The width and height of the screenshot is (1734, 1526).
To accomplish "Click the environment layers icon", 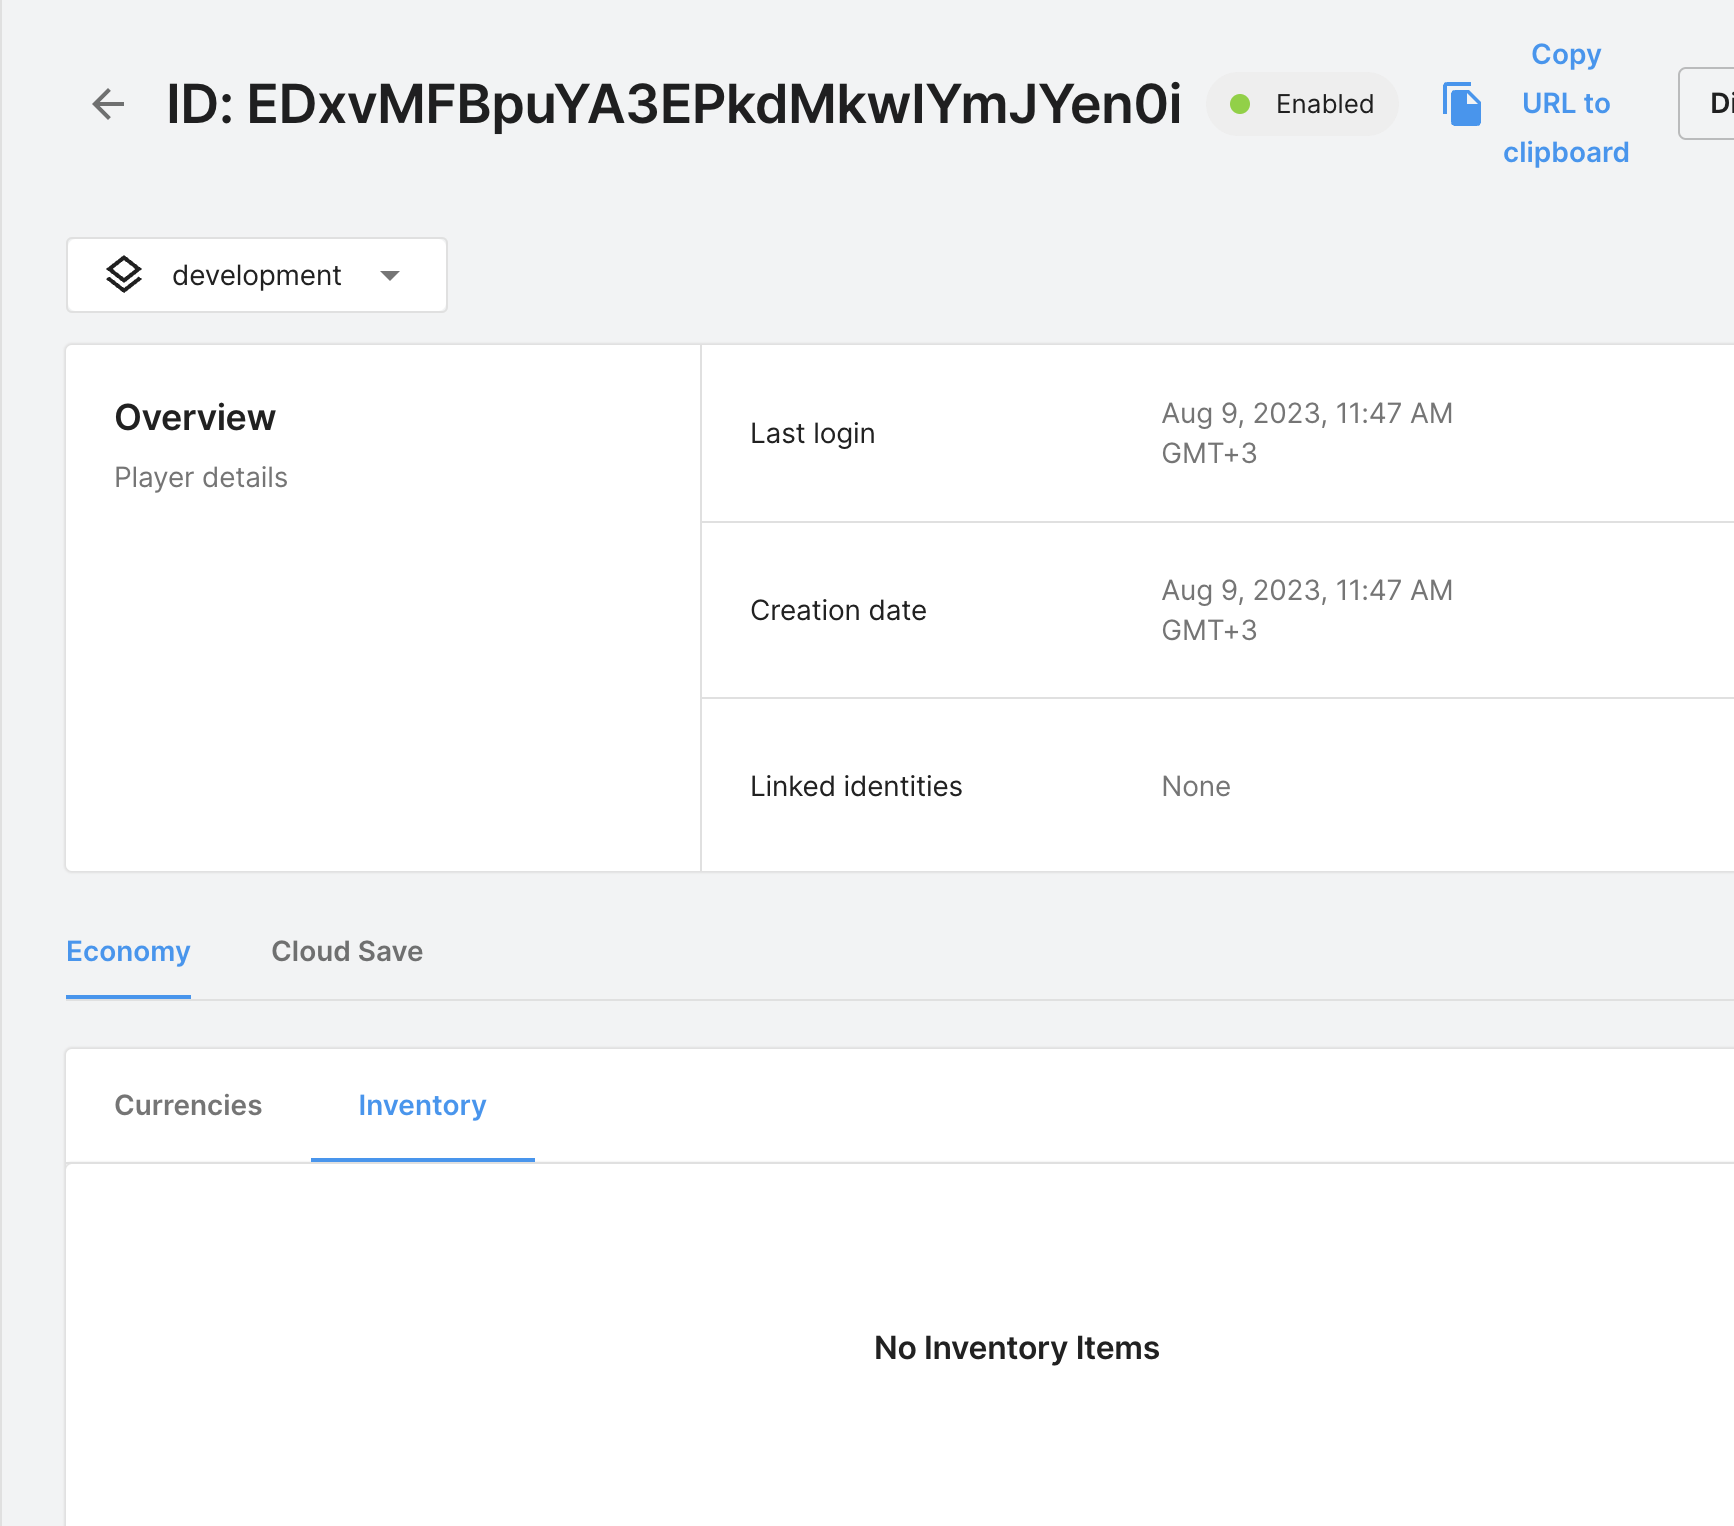I will tap(124, 275).
